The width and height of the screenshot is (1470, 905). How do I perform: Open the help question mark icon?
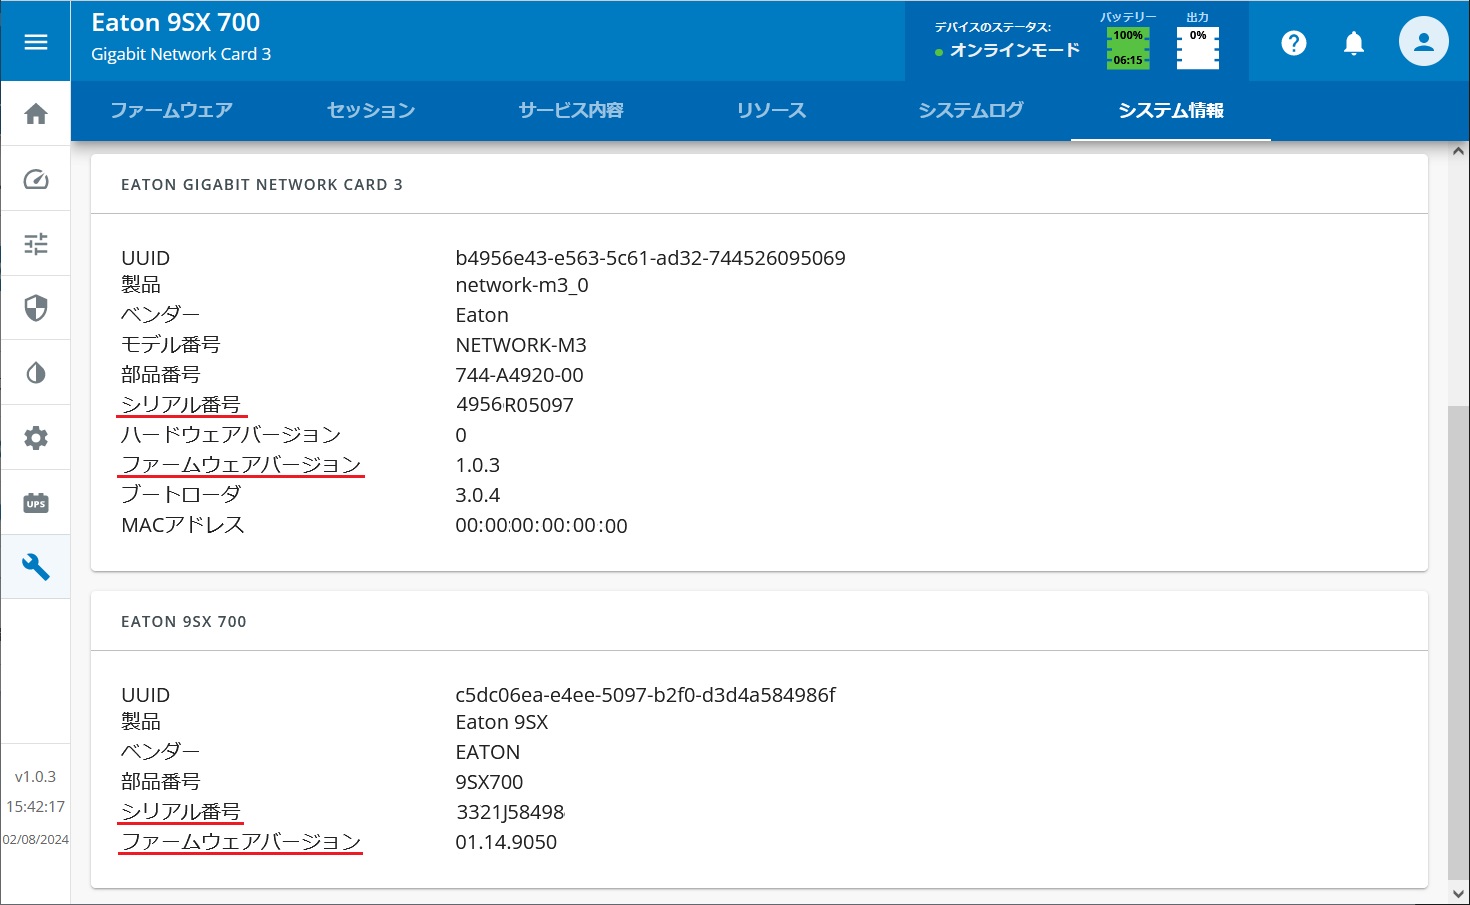tap(1294, 43)
